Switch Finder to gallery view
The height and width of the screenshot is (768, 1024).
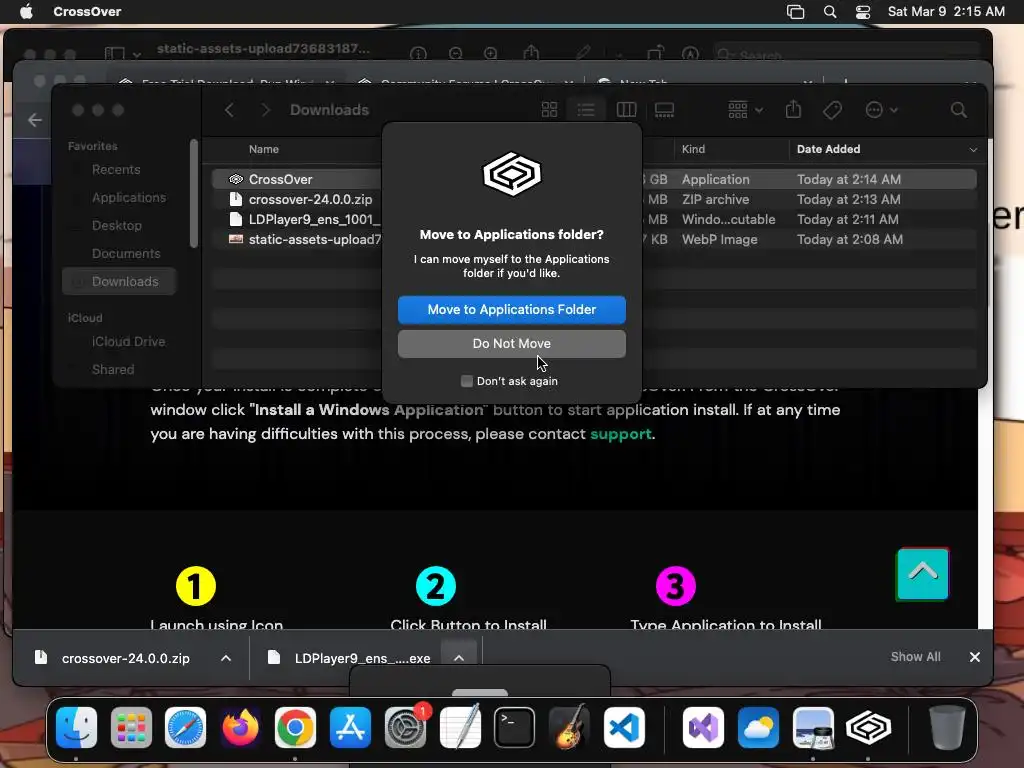click(x=664, y=110)
